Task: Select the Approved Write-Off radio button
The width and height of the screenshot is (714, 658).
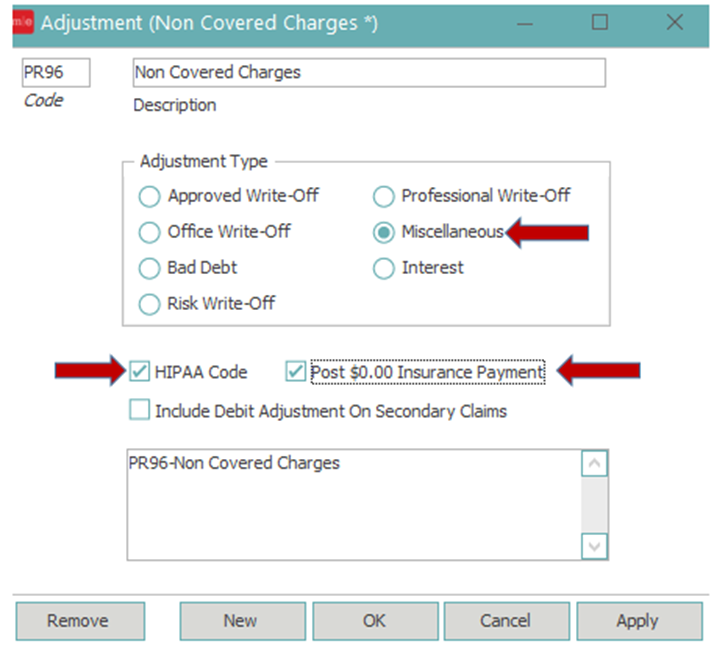Action: (149, 196)
